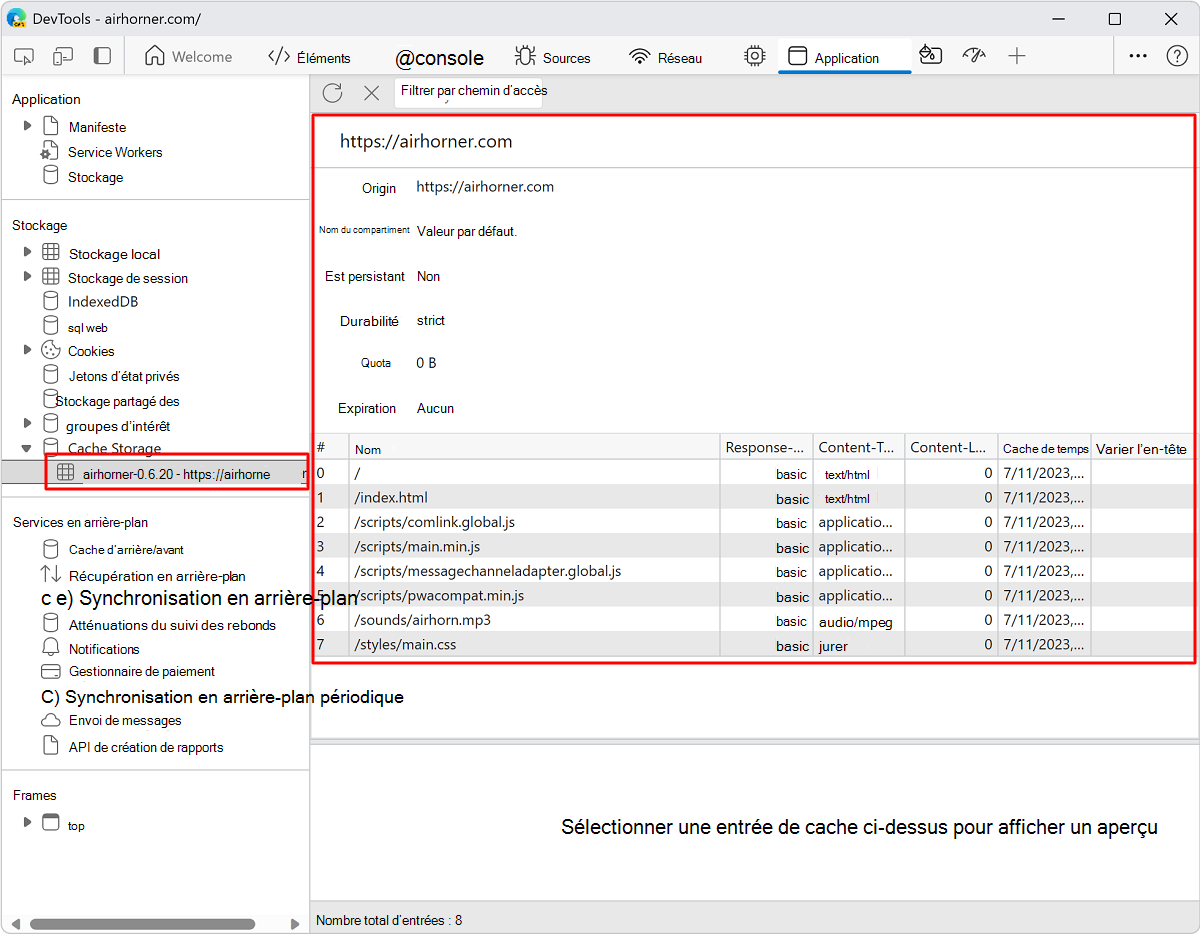
Task: Sort by the Nom column header
Action: point(534,447)
